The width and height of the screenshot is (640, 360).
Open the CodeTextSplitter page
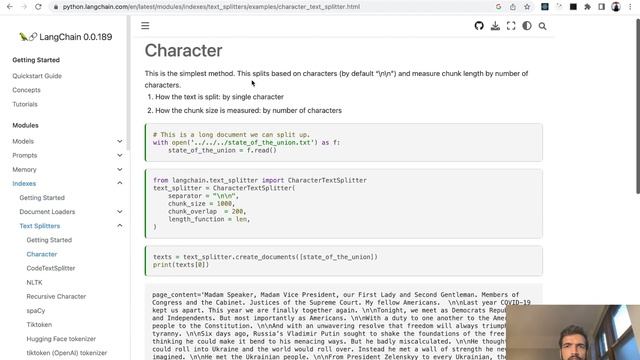point(51,268)
